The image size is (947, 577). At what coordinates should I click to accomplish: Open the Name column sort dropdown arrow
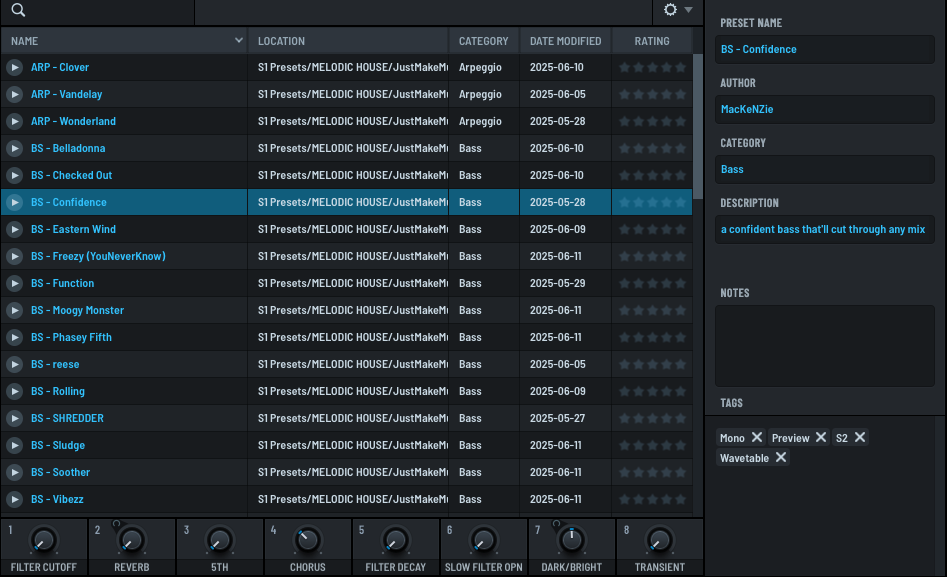(239, 41)
